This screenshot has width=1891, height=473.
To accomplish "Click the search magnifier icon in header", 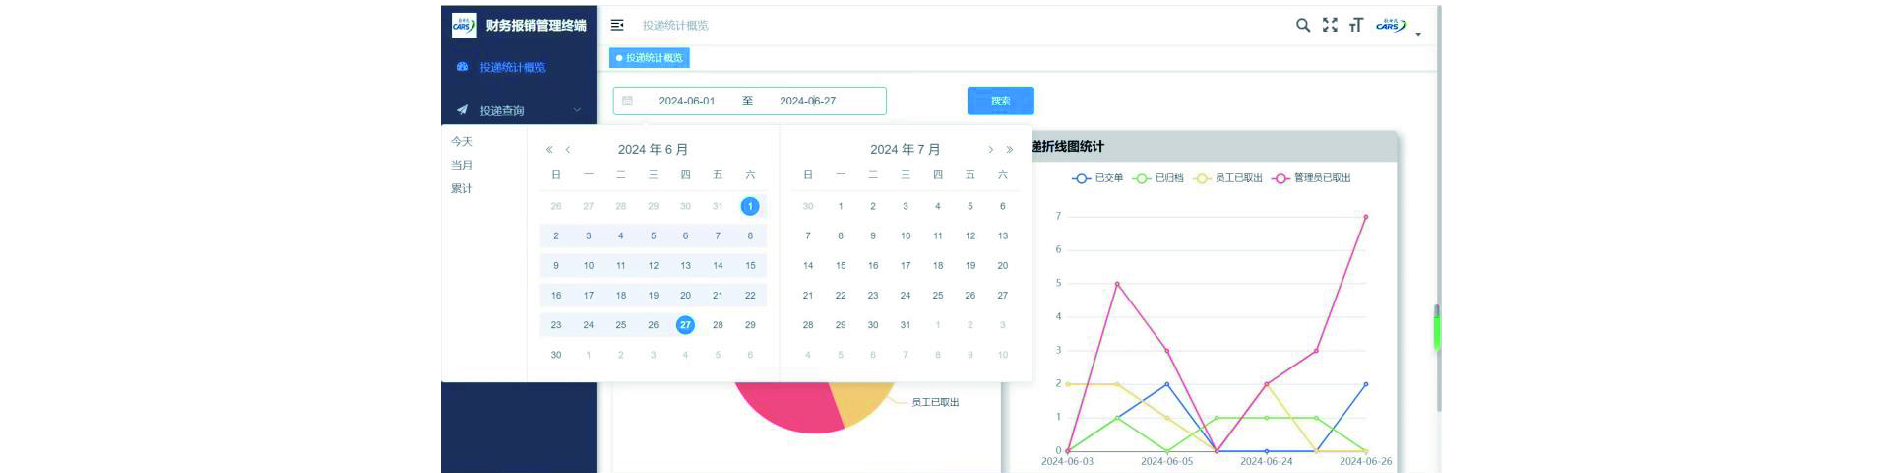I will click(x=1302, y=25).
